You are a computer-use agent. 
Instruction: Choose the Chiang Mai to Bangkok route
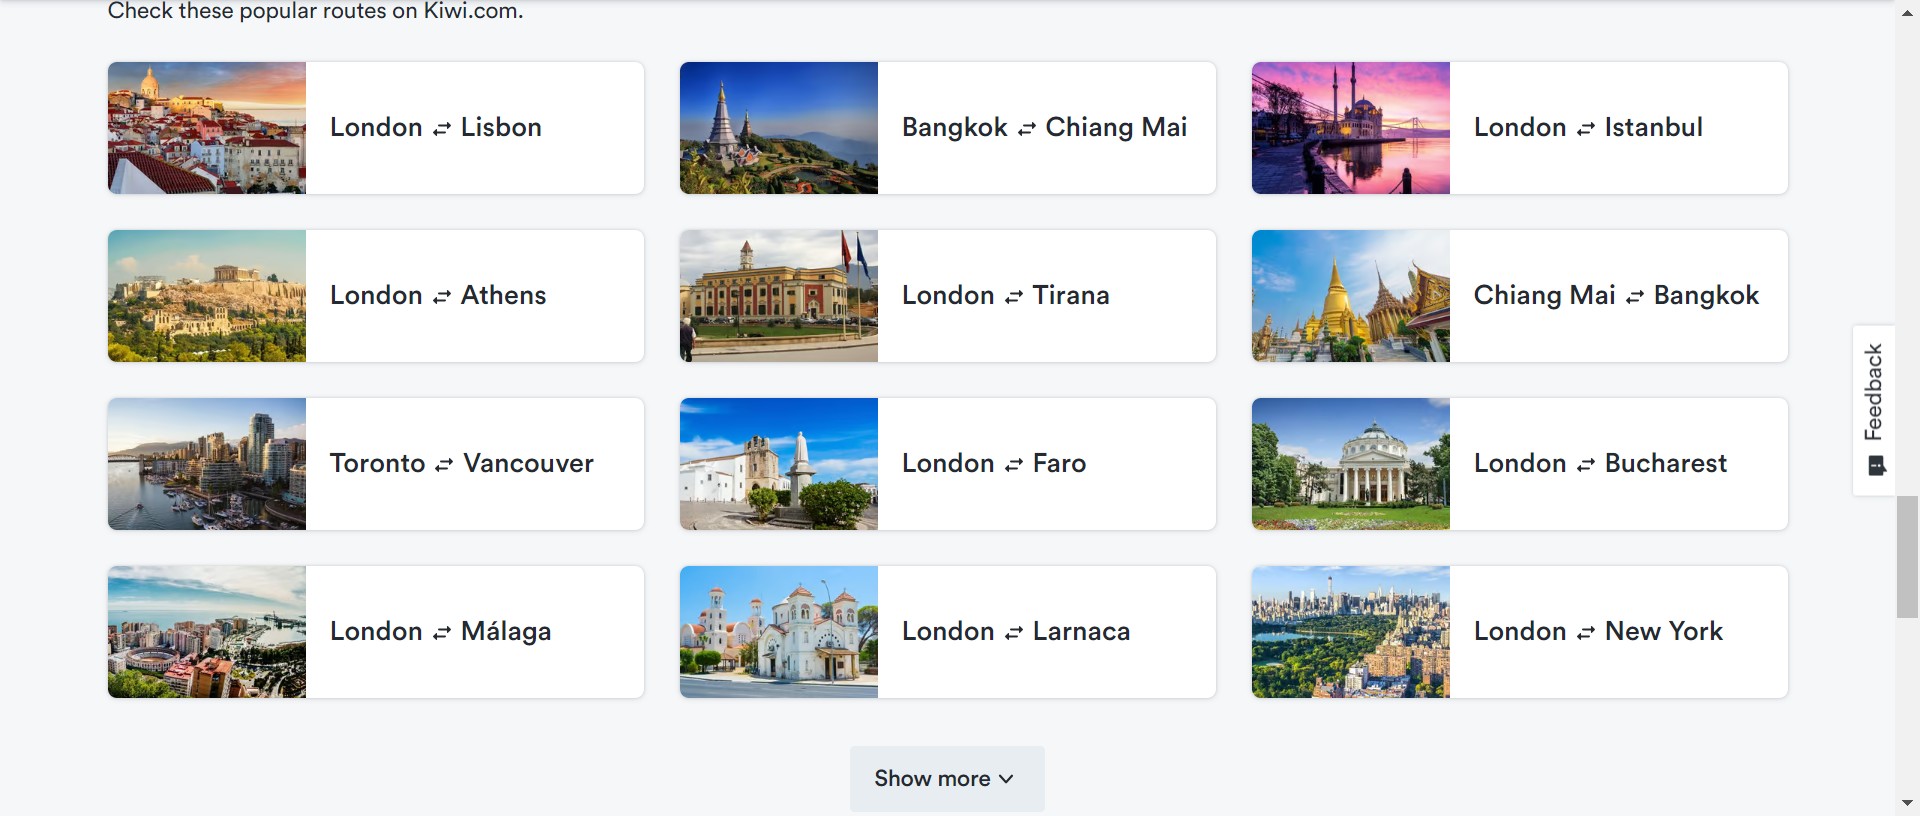pos(1618,296)
